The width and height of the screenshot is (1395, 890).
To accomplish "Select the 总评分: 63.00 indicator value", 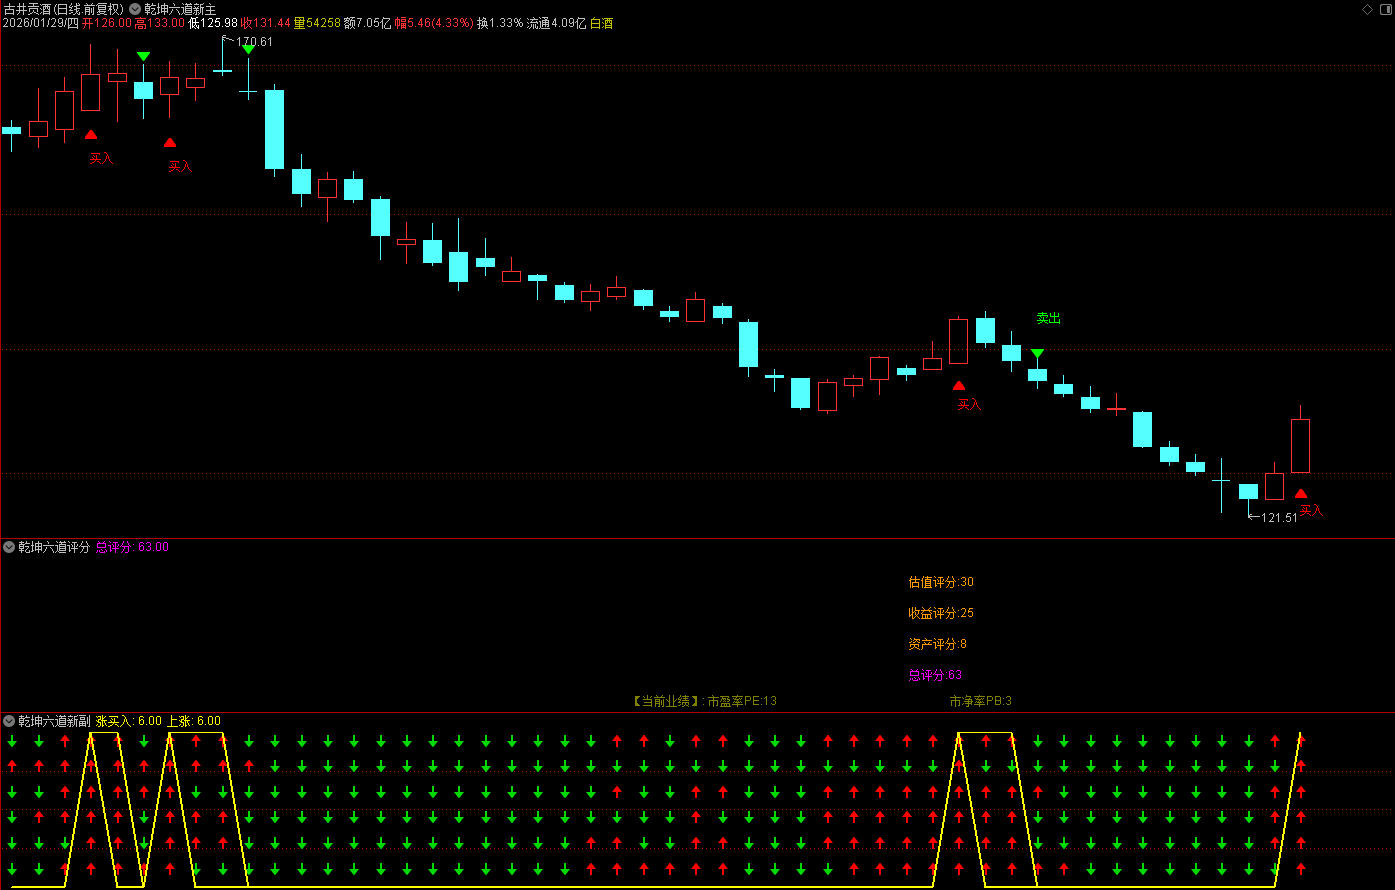I will [132, 547].
